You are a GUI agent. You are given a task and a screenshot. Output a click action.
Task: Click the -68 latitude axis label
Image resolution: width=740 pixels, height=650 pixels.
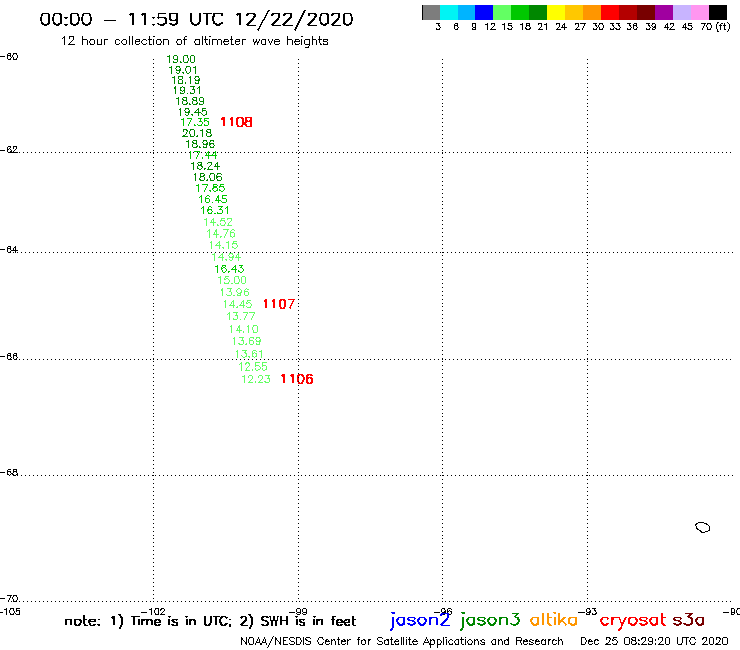9,473
